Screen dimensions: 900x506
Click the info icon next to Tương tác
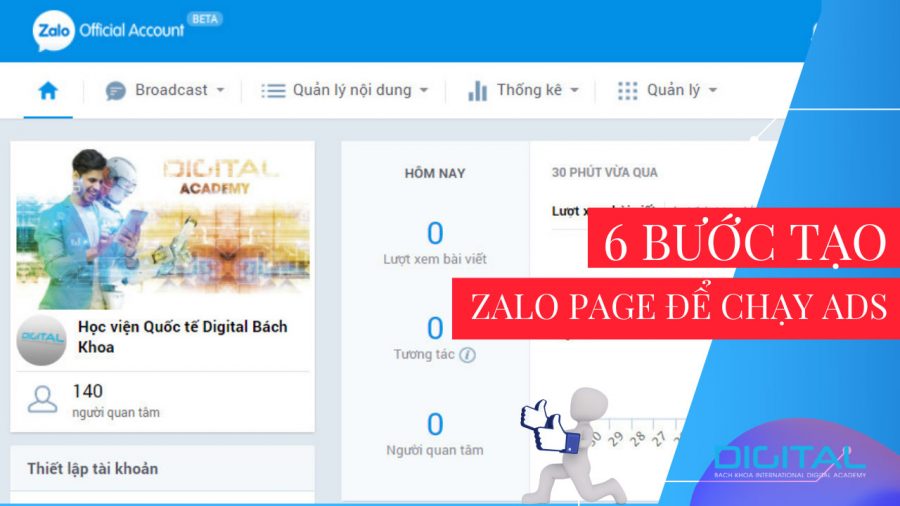point(467,355)
